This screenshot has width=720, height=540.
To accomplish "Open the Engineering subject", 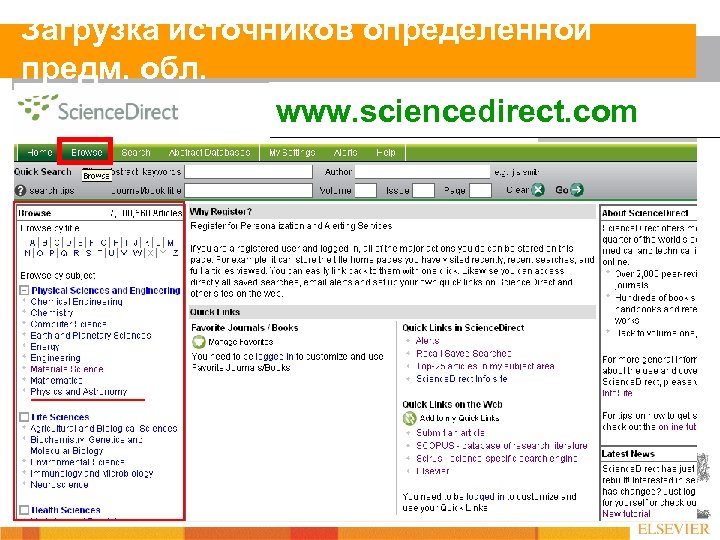I will click(55, 358).
